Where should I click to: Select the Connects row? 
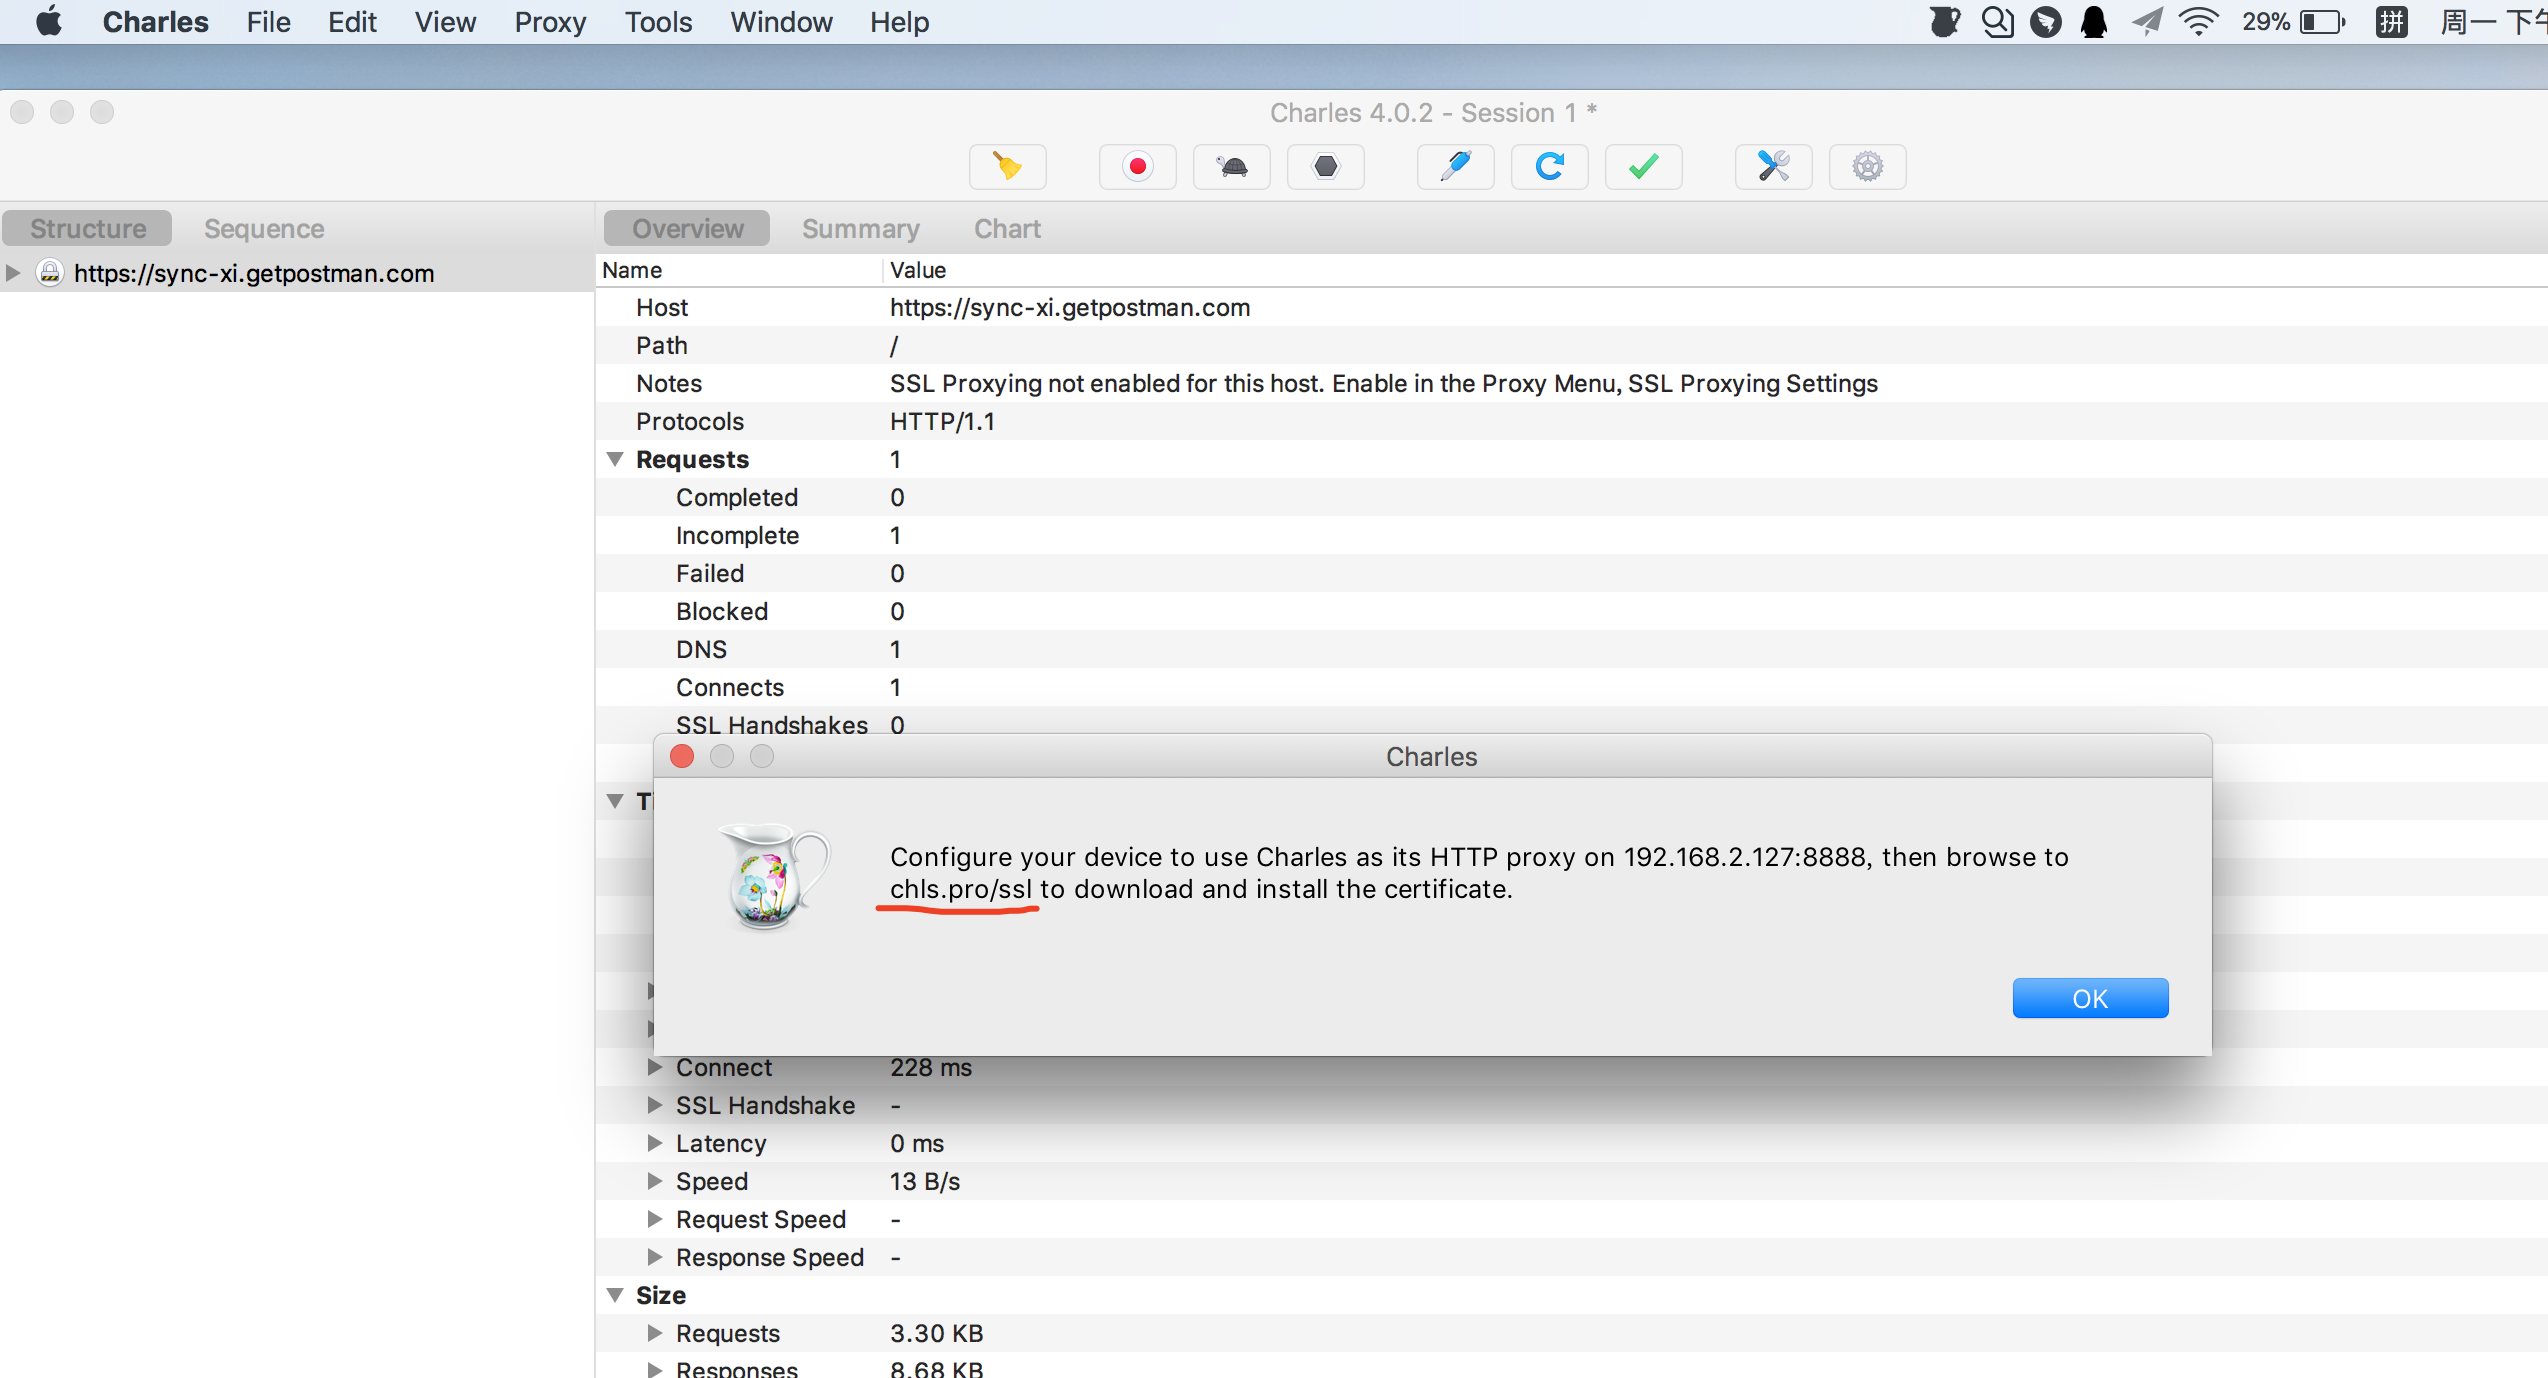(1572, 688)
